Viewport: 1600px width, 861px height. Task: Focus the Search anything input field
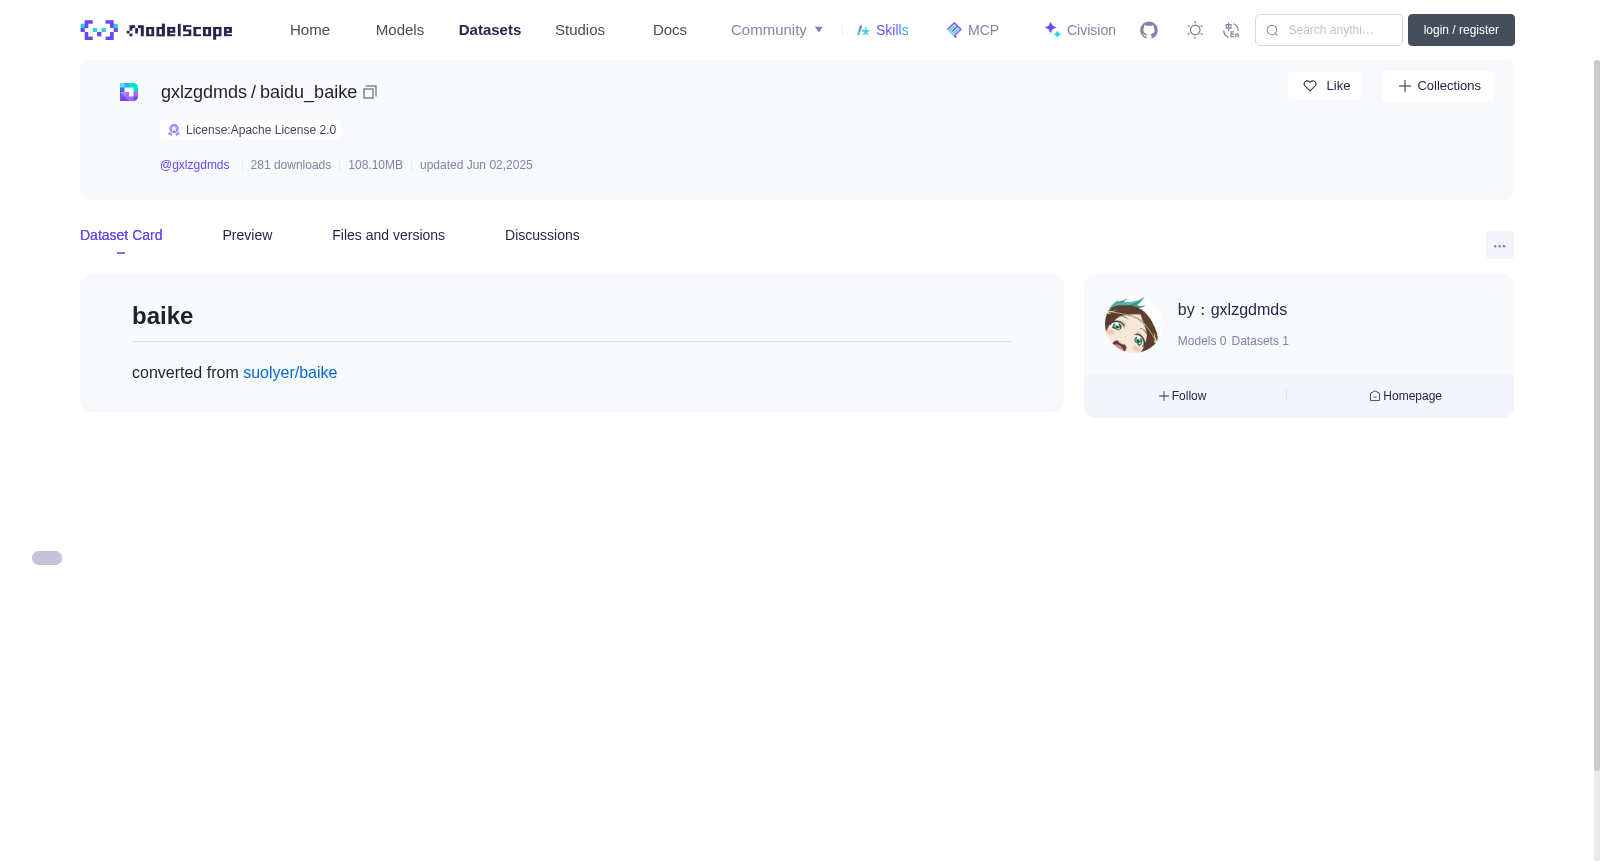pyautogui.click(x=1329, y=30)
